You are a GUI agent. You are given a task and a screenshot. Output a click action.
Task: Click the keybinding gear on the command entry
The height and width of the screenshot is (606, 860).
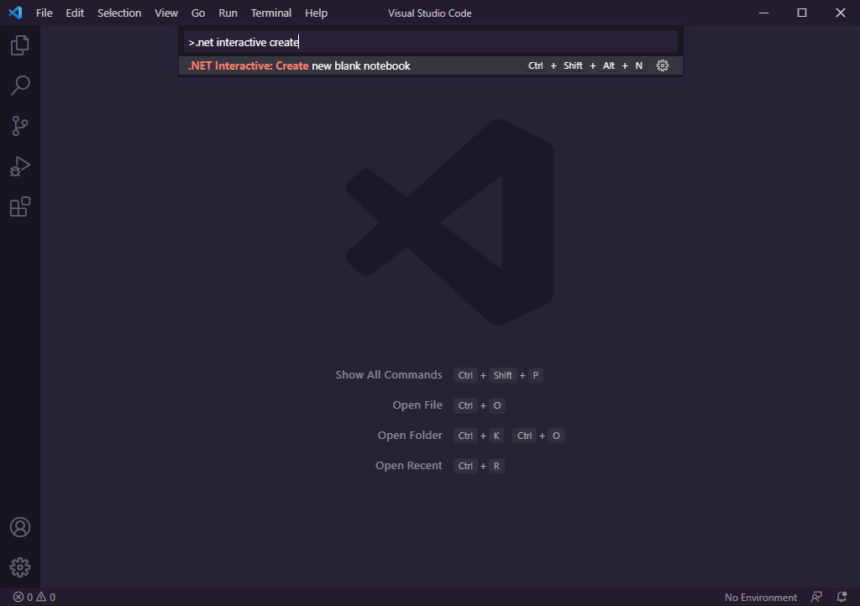662,65
